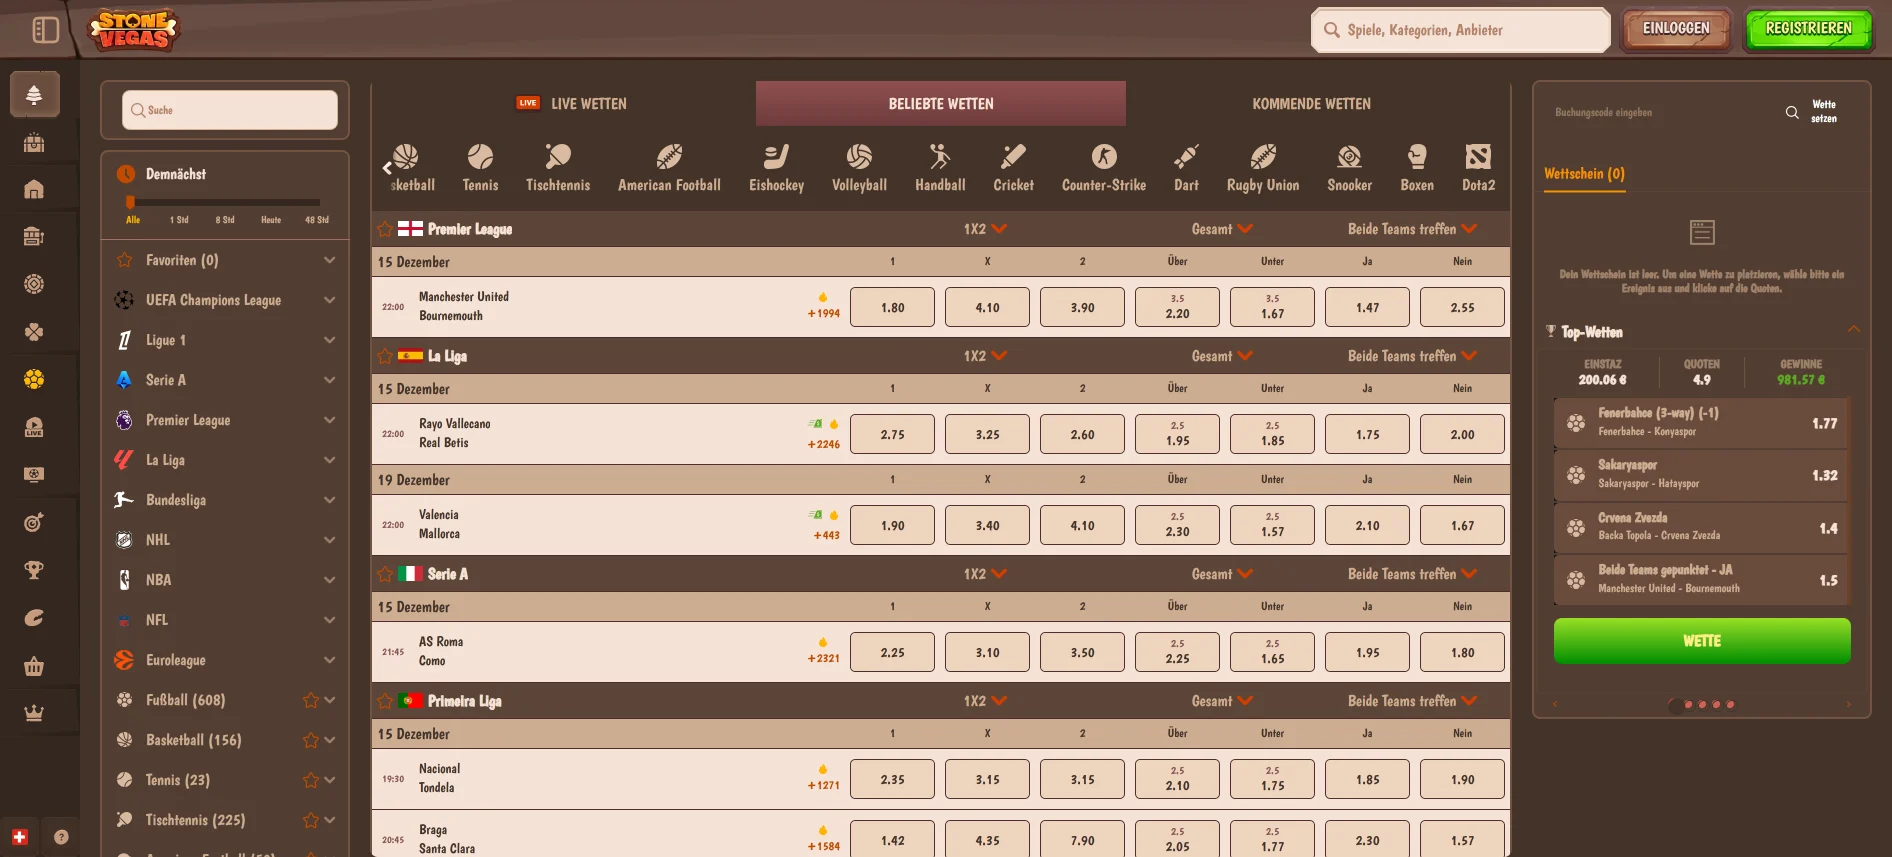Switch to the Live Wetten tab

click(571, 103)
